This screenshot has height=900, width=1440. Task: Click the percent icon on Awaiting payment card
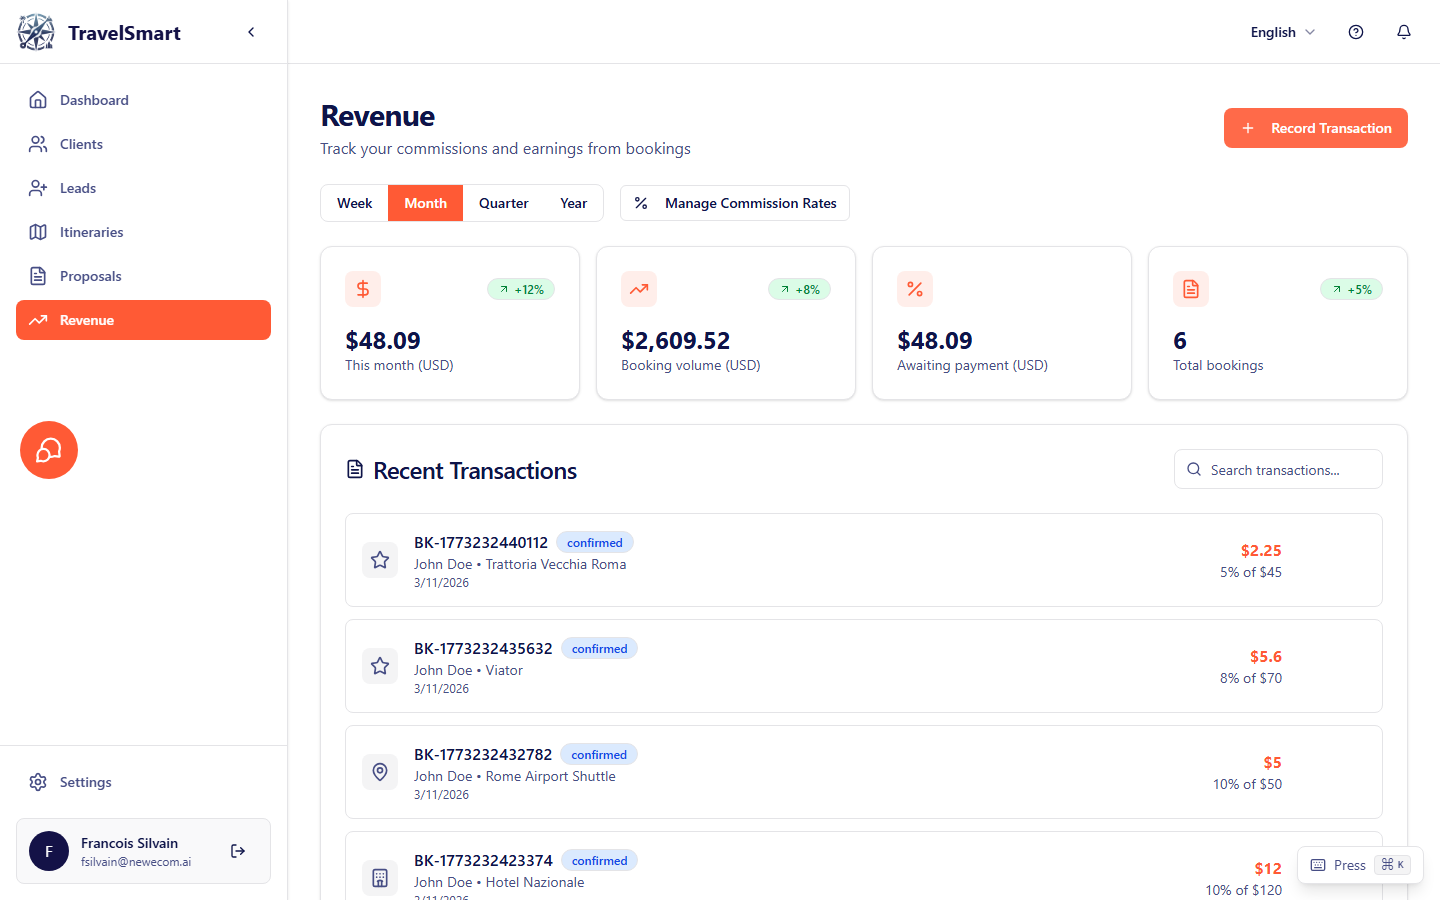915,289
